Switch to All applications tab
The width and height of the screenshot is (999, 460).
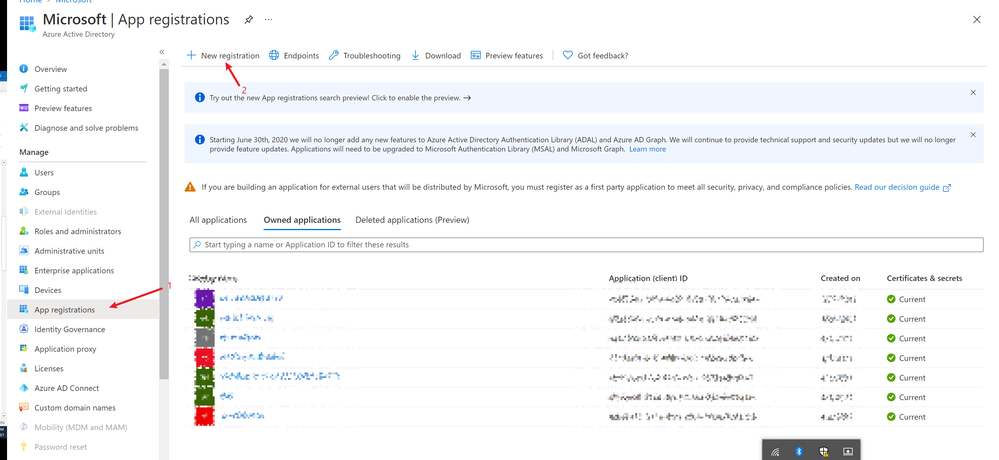[218, 220]
